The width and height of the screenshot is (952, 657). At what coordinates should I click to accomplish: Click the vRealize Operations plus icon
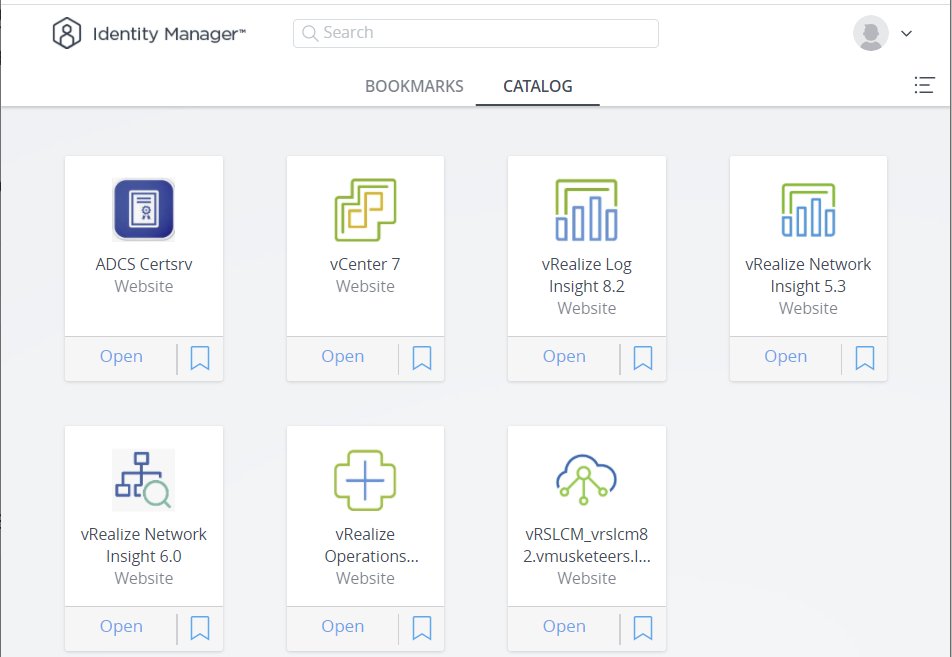pyautogui.click(x=365, y=480)
